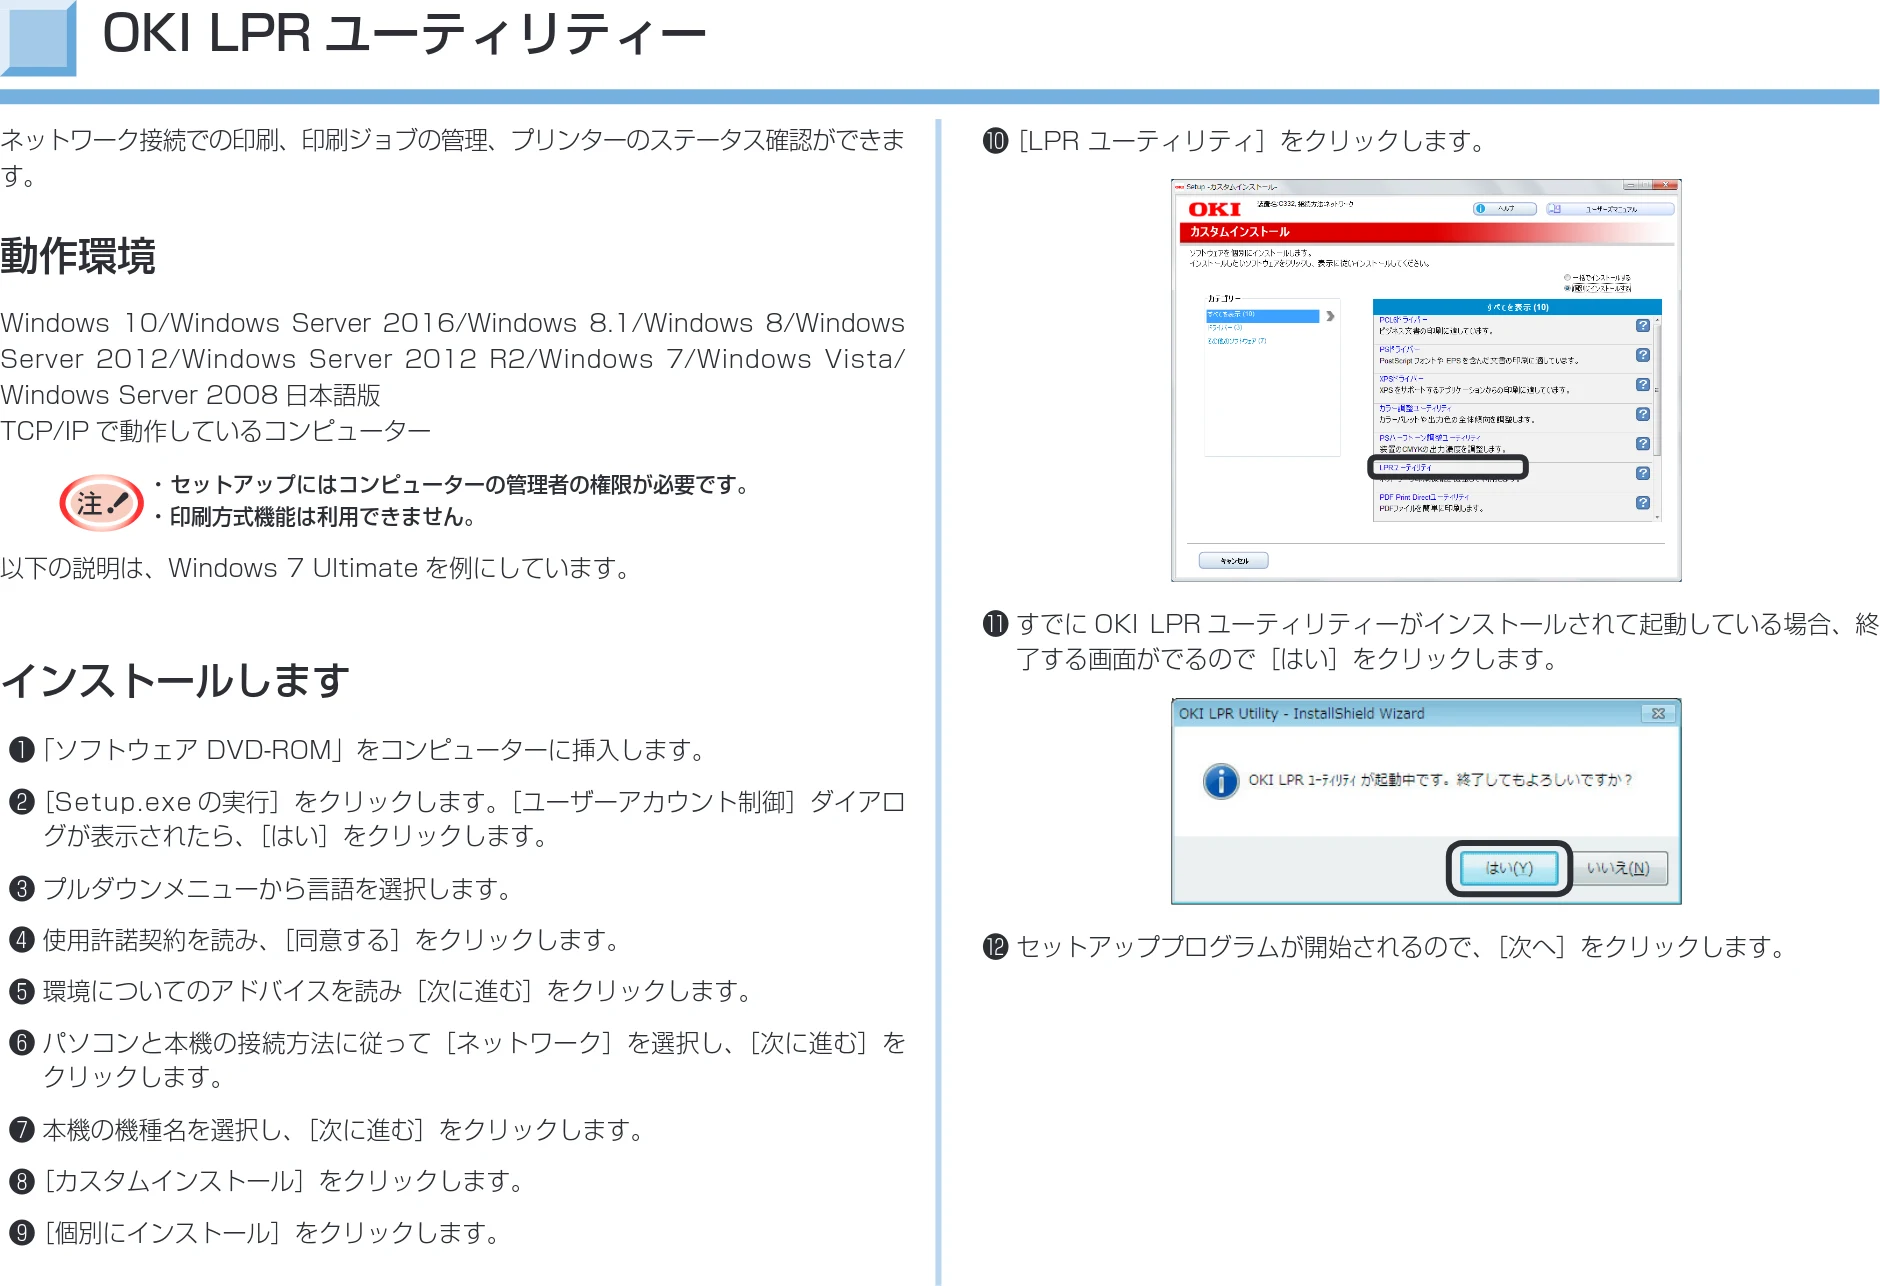1880x1286 pixels.
Task: Click help icon for PDF Print Direct utility
Action: (x=1643, y=503)
